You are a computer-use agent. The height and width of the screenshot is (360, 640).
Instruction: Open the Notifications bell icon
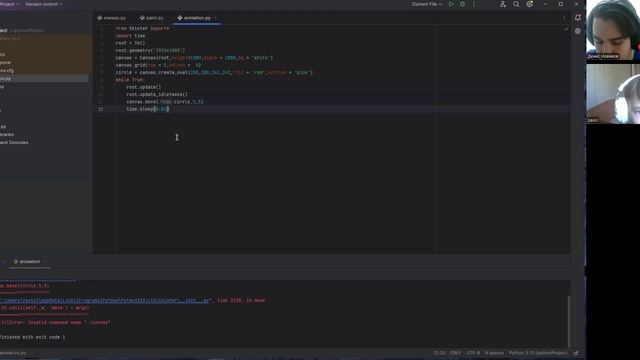point(578,18)
